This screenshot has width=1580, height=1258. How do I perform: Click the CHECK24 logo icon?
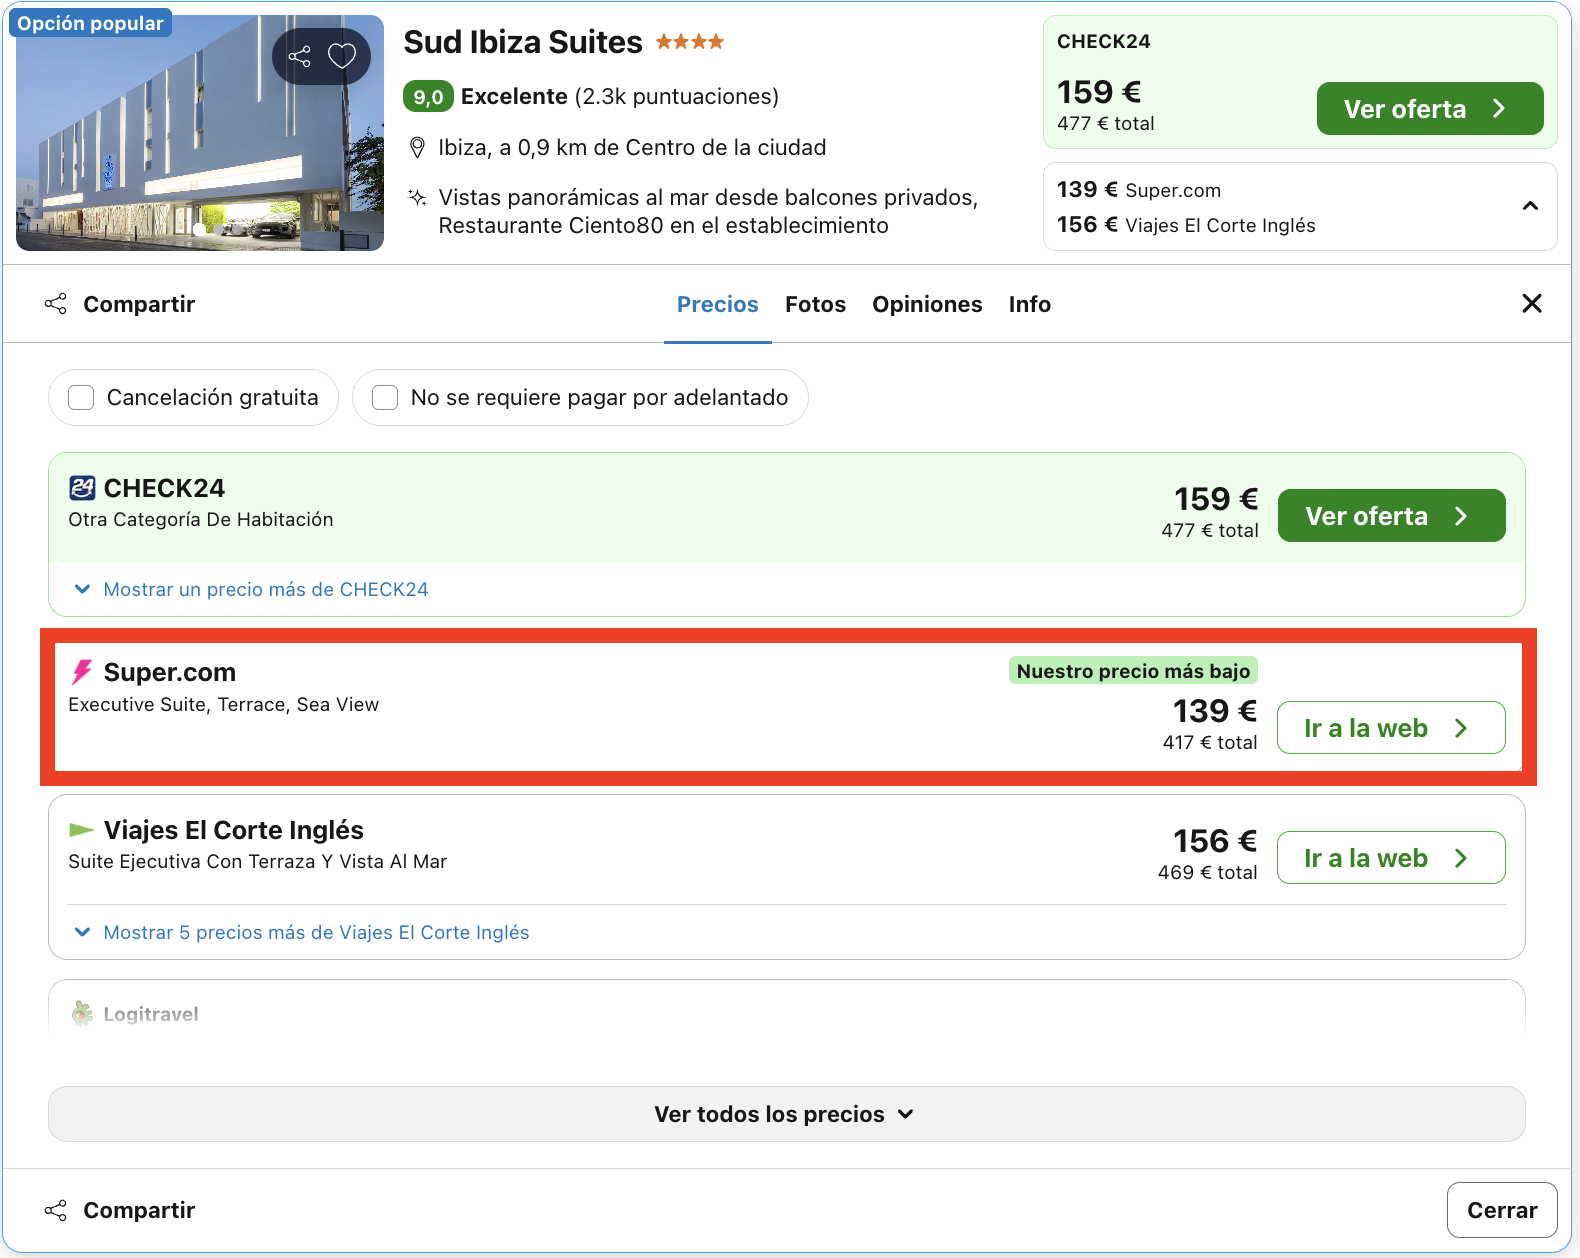[82, 488]
